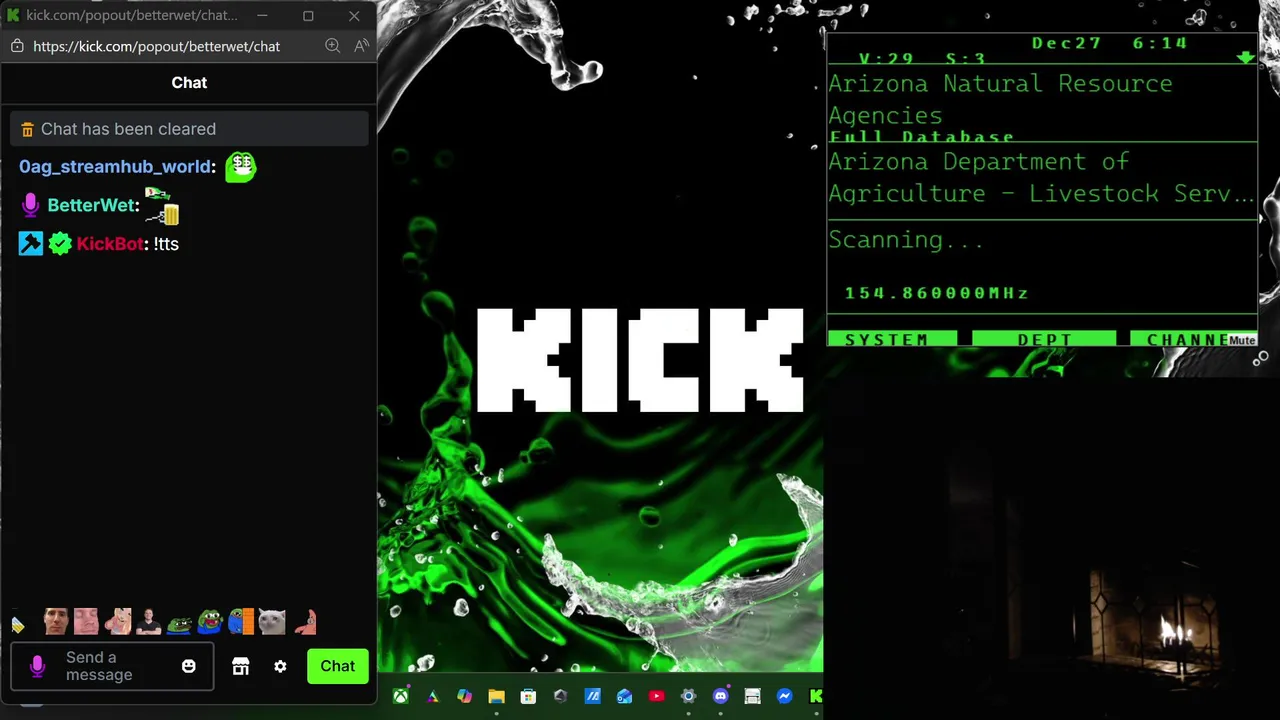Image resolution: width=1280 pixels, height=720 pixels.
Task: Click the Full Database text on scanner
Action: (x=922, y=137)
